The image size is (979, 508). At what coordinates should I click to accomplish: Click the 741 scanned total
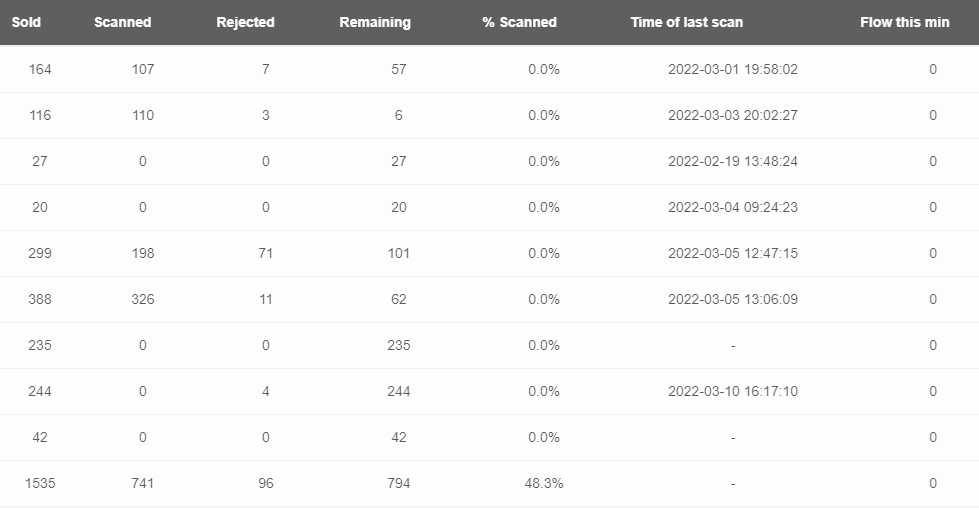tap(143, 484)
